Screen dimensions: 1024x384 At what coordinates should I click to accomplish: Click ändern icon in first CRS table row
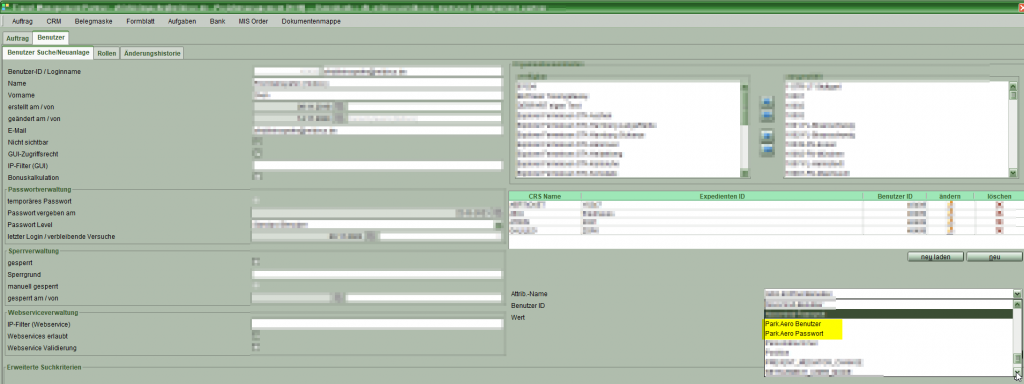point(950,205)
